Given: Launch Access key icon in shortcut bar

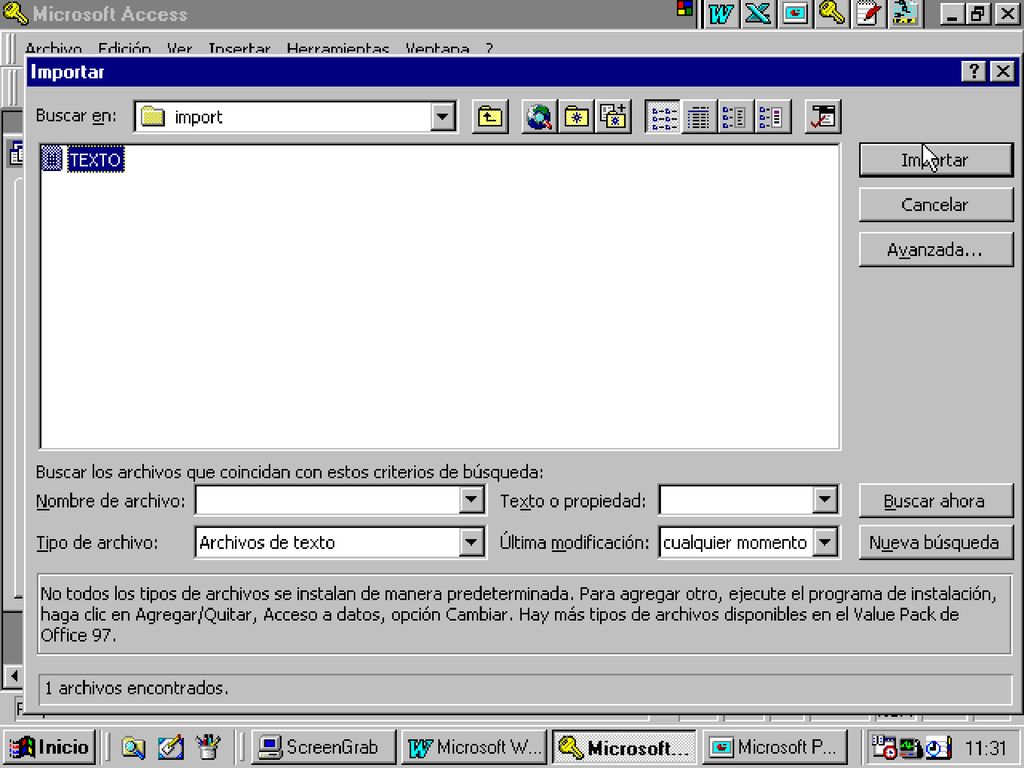Looking at the screenshot, I should click(831, 14).
